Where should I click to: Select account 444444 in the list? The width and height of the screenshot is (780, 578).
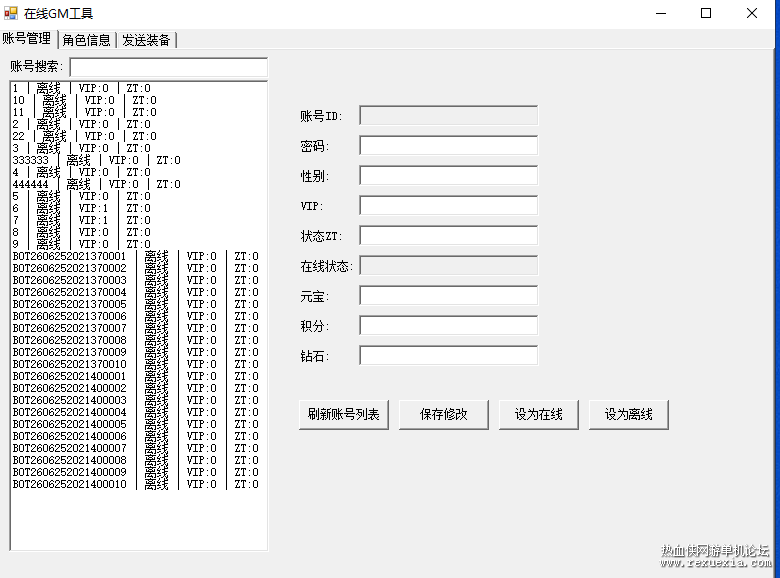point(138,184)
